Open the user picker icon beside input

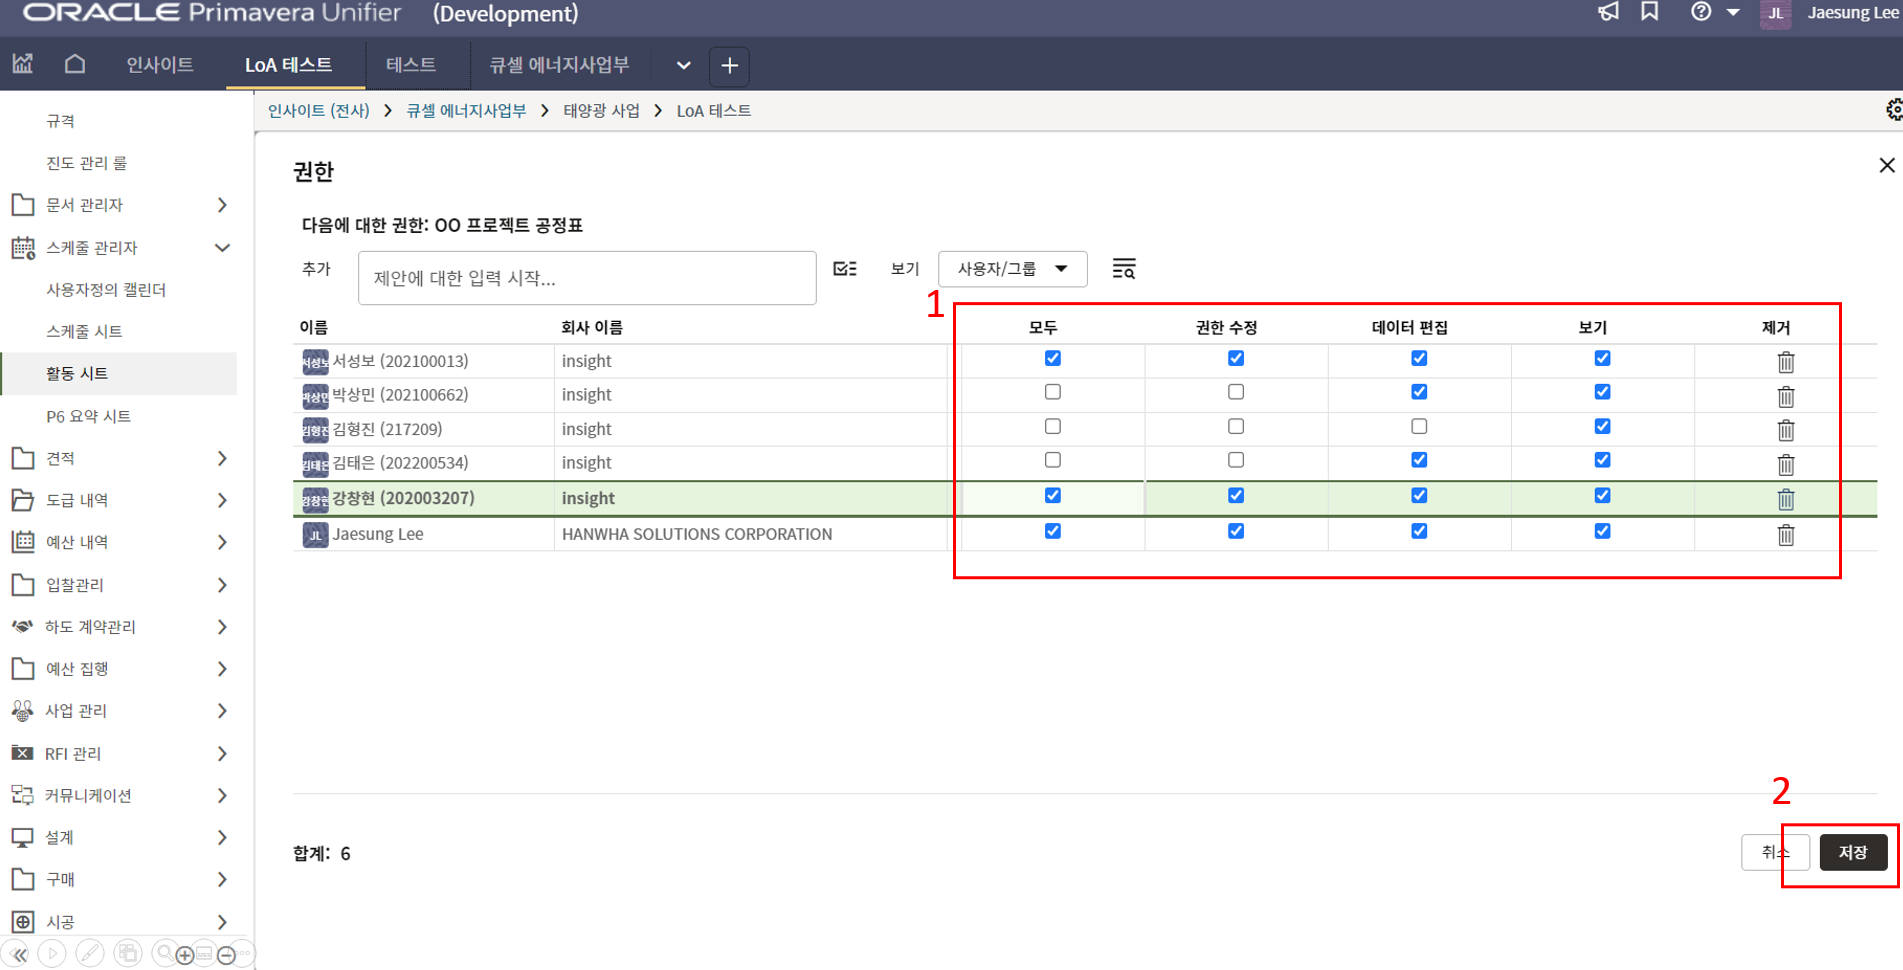(845, 269)
